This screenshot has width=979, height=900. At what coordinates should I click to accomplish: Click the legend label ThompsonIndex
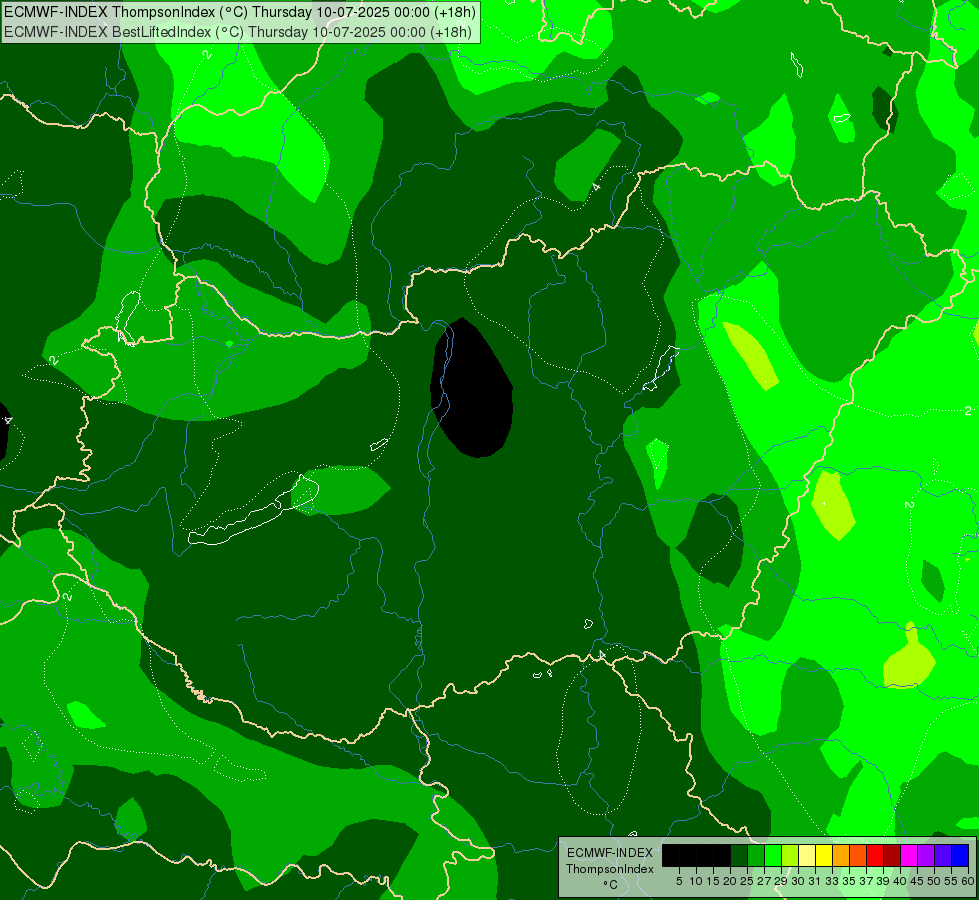click(610, 869)
